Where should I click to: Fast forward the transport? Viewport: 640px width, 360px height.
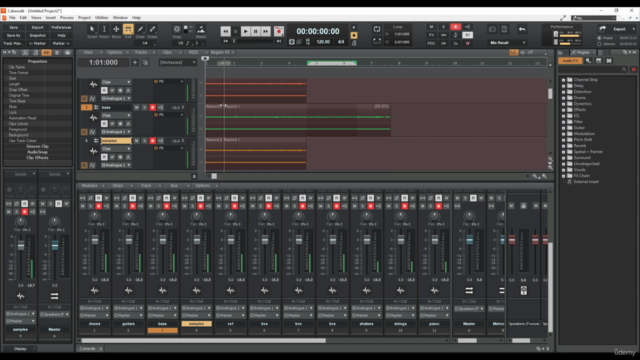point(266,31)
